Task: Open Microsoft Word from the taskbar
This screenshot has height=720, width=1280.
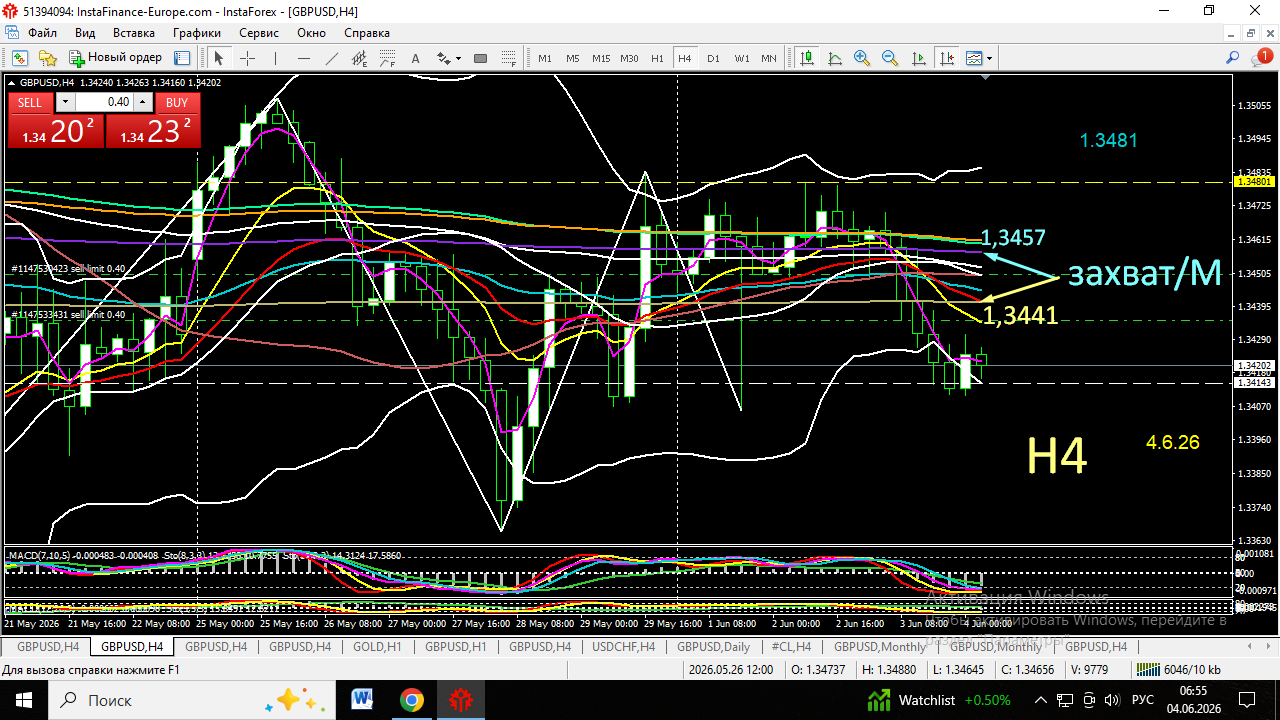Action: (x=362, y=699)
